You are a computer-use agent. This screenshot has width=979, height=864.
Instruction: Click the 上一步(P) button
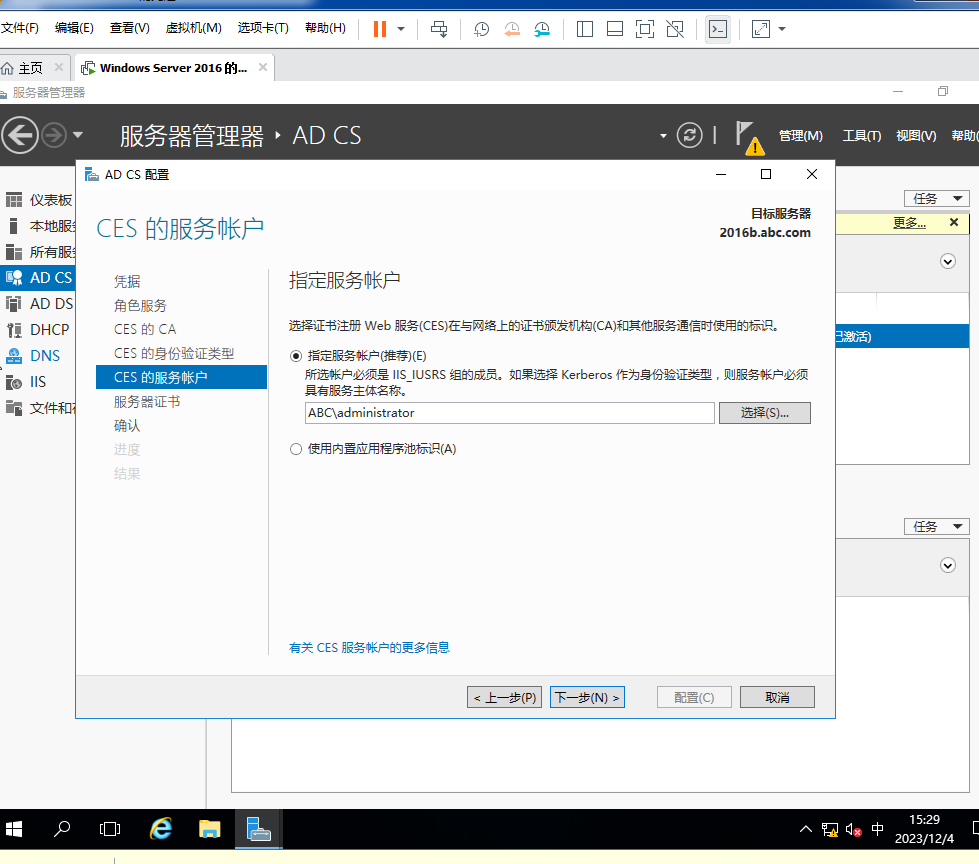[x=504, y=697]
